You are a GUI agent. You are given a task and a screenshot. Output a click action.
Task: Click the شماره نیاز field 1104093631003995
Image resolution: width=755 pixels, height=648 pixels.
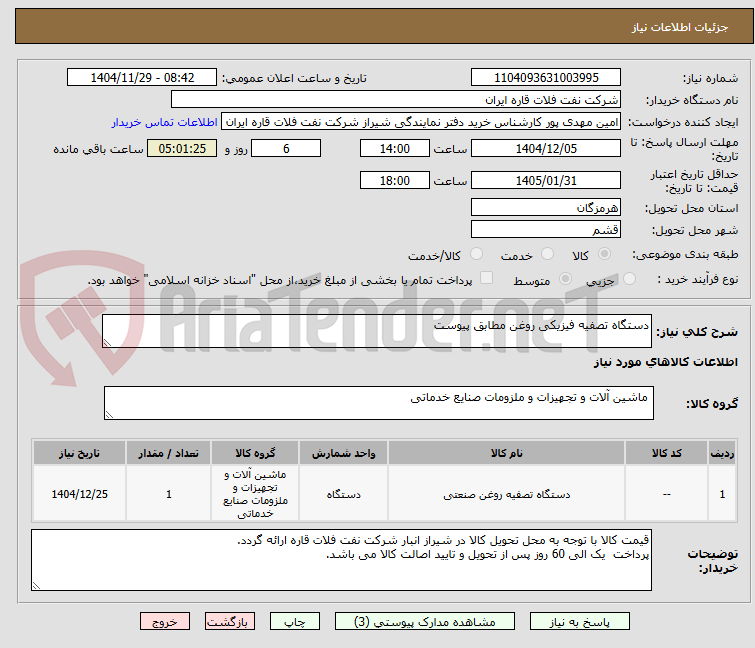click(x=546, y=78)
